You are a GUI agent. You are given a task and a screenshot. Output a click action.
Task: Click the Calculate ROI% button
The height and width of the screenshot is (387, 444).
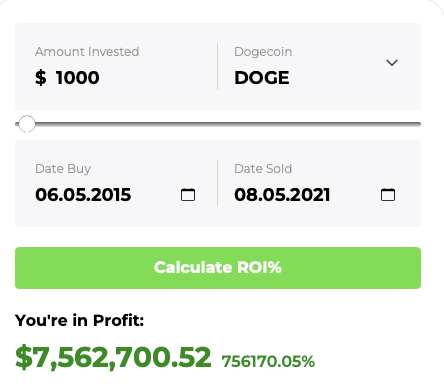[218, 268]
